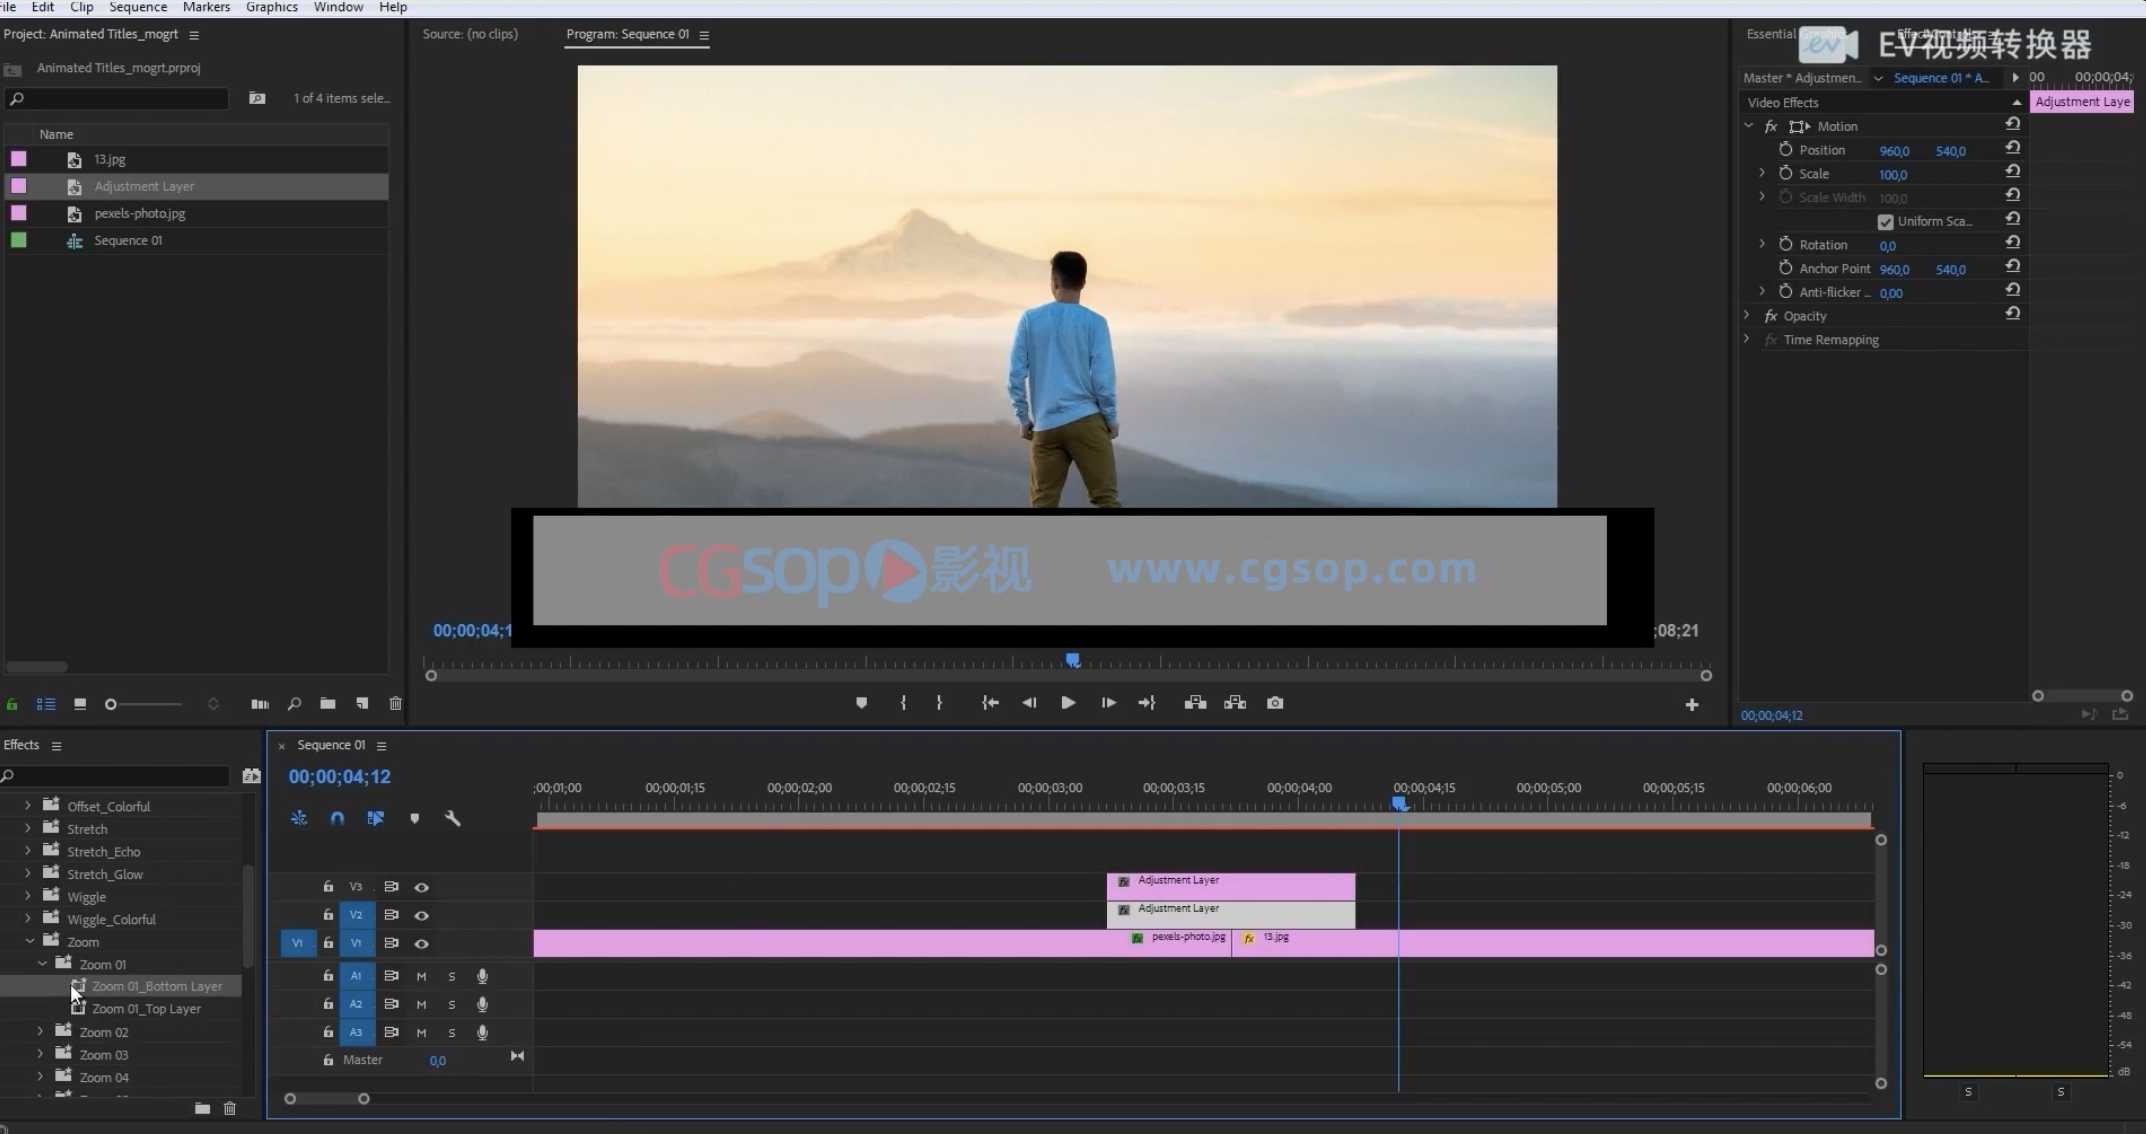2146x1134 pixels.
Task: Click the Project panel thumbnail zoom slider
Action: pos(111,704)
